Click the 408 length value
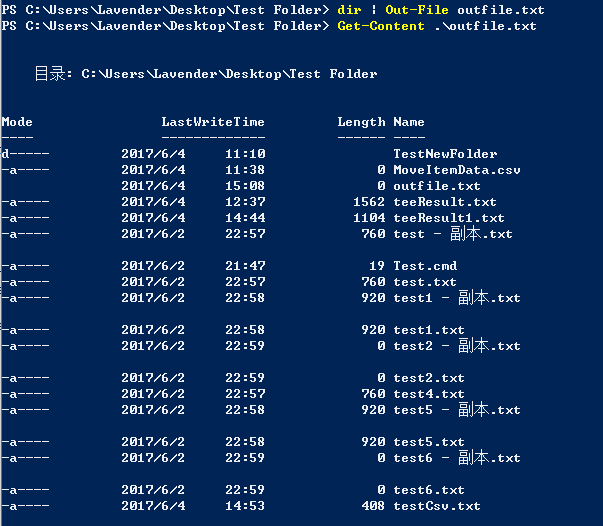603x526 pixels. [373, 506]
